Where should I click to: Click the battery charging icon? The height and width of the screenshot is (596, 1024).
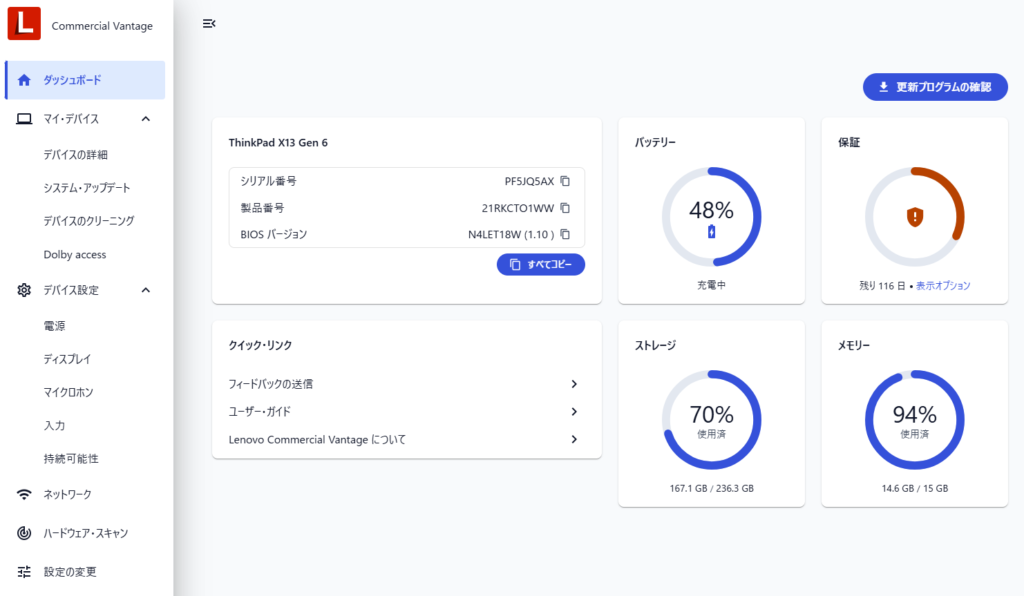[x=711, y=232]
